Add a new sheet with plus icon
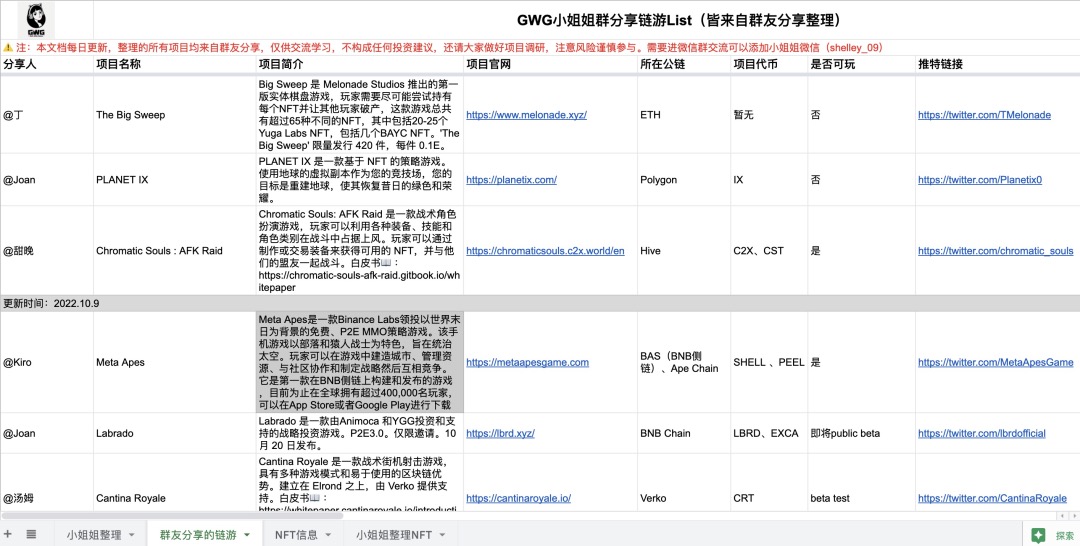This screenshot has width=1080, height=546. [x=8, y=534]
